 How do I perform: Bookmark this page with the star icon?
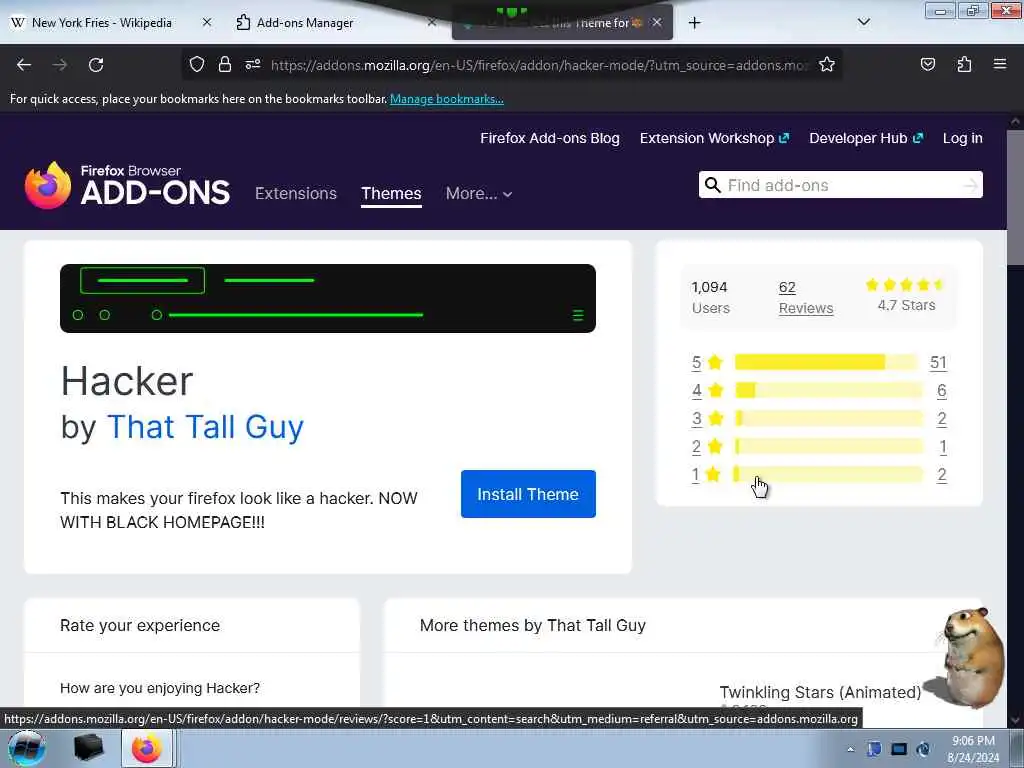[x=827, y=64]
